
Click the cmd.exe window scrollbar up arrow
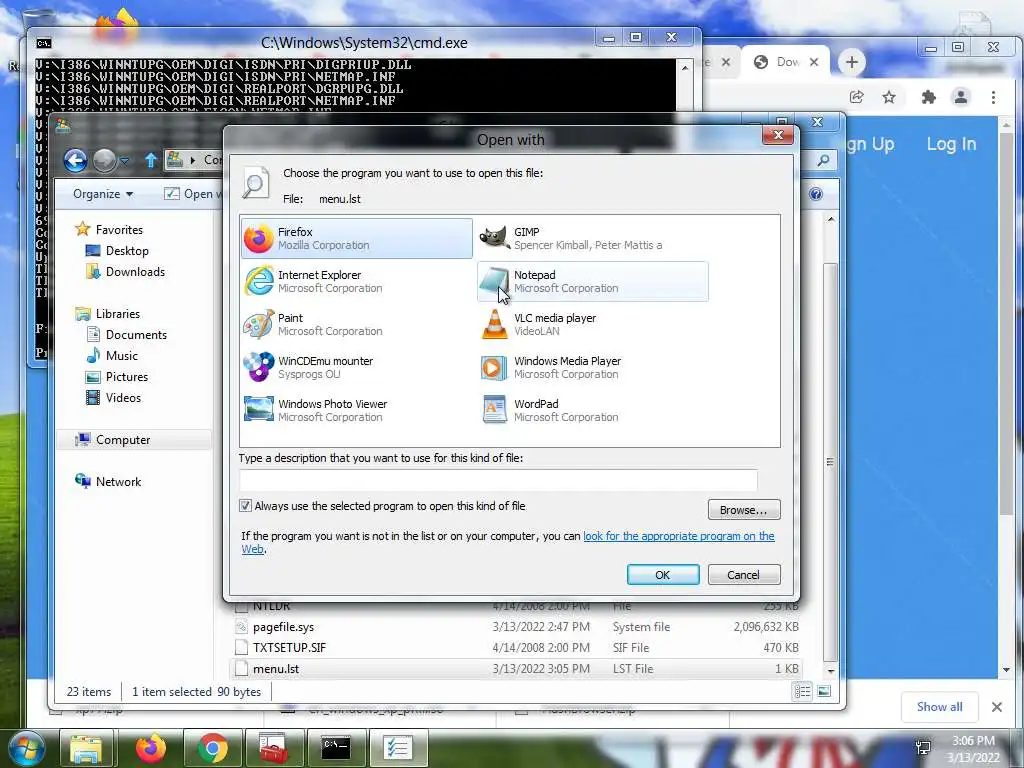[x=685, y=68]
